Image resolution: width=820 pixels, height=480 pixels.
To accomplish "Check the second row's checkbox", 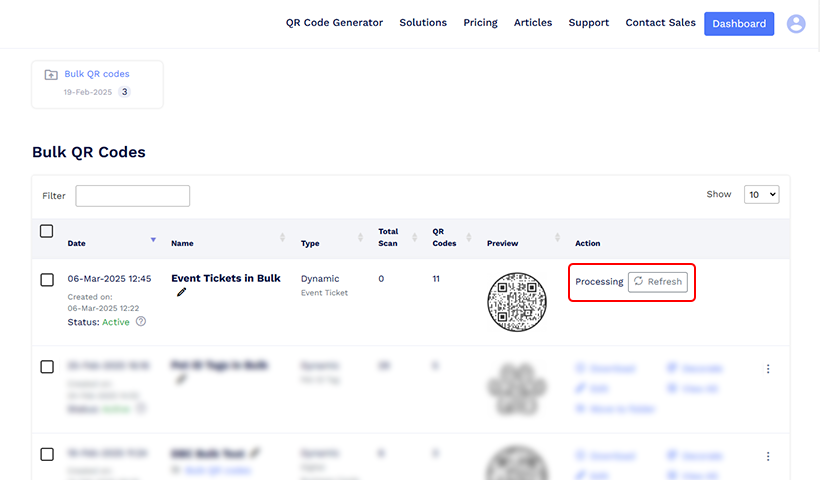I will tap(47, 367).
